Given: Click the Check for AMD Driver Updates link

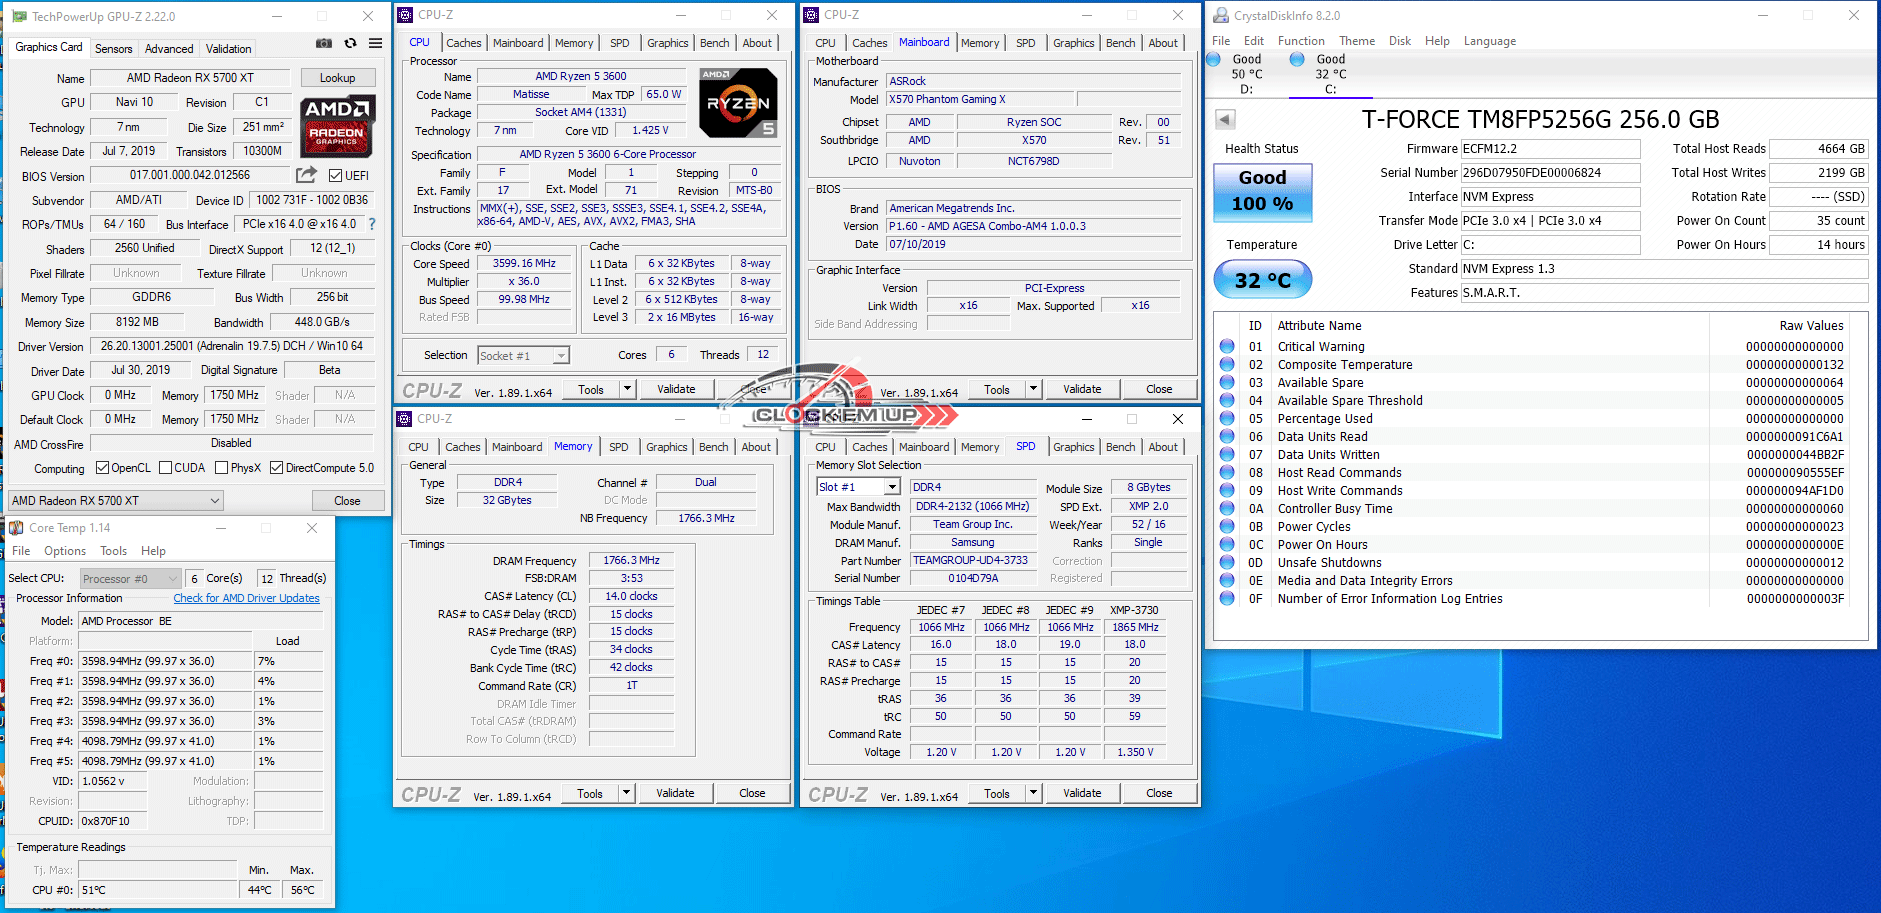Looking at the screenshot, I should pos(246,598).
